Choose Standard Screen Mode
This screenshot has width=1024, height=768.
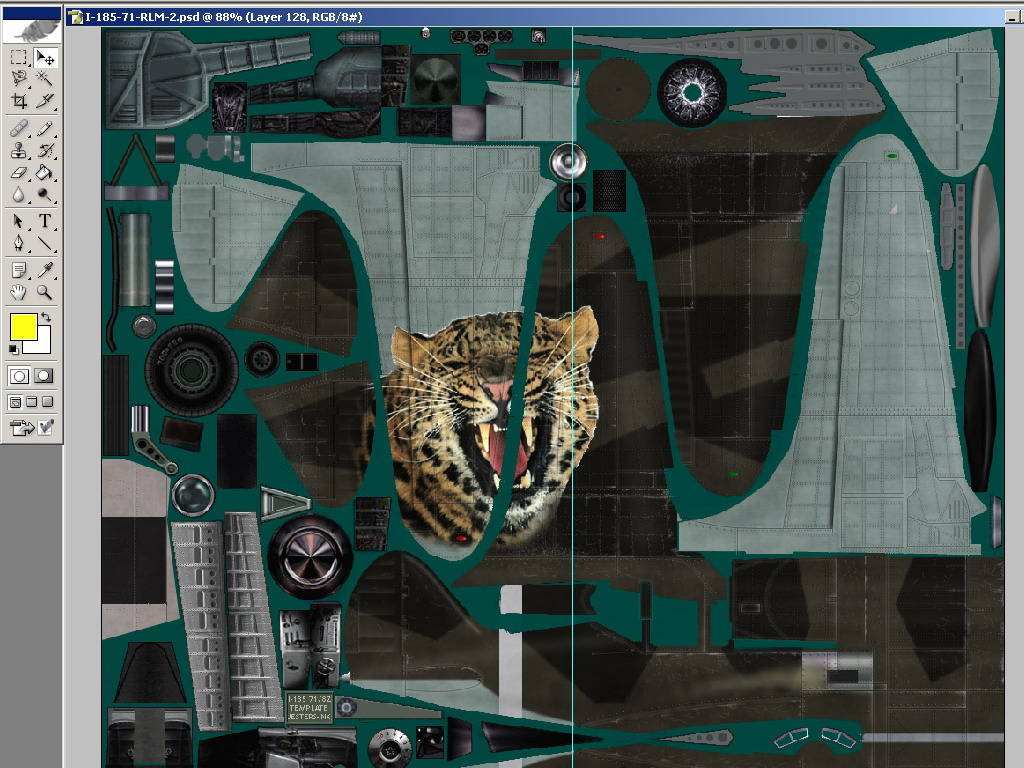(x=16, y=402)
